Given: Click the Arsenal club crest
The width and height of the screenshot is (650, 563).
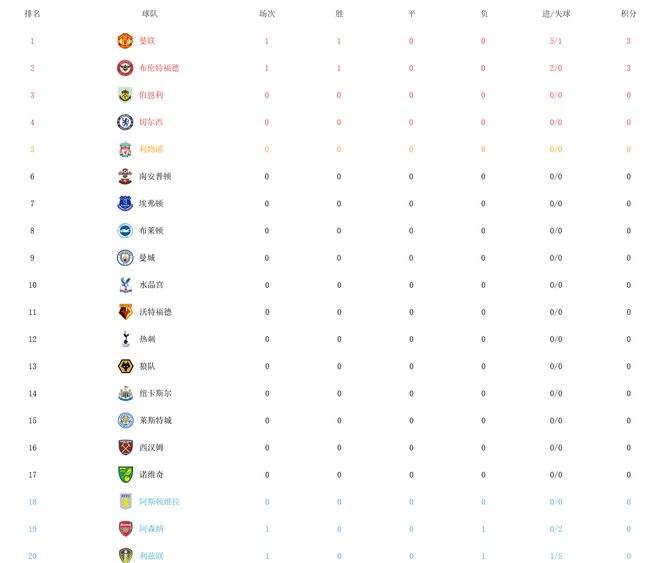Looking at the screenshot, I should pyautogui.click(x=125, y=529).
